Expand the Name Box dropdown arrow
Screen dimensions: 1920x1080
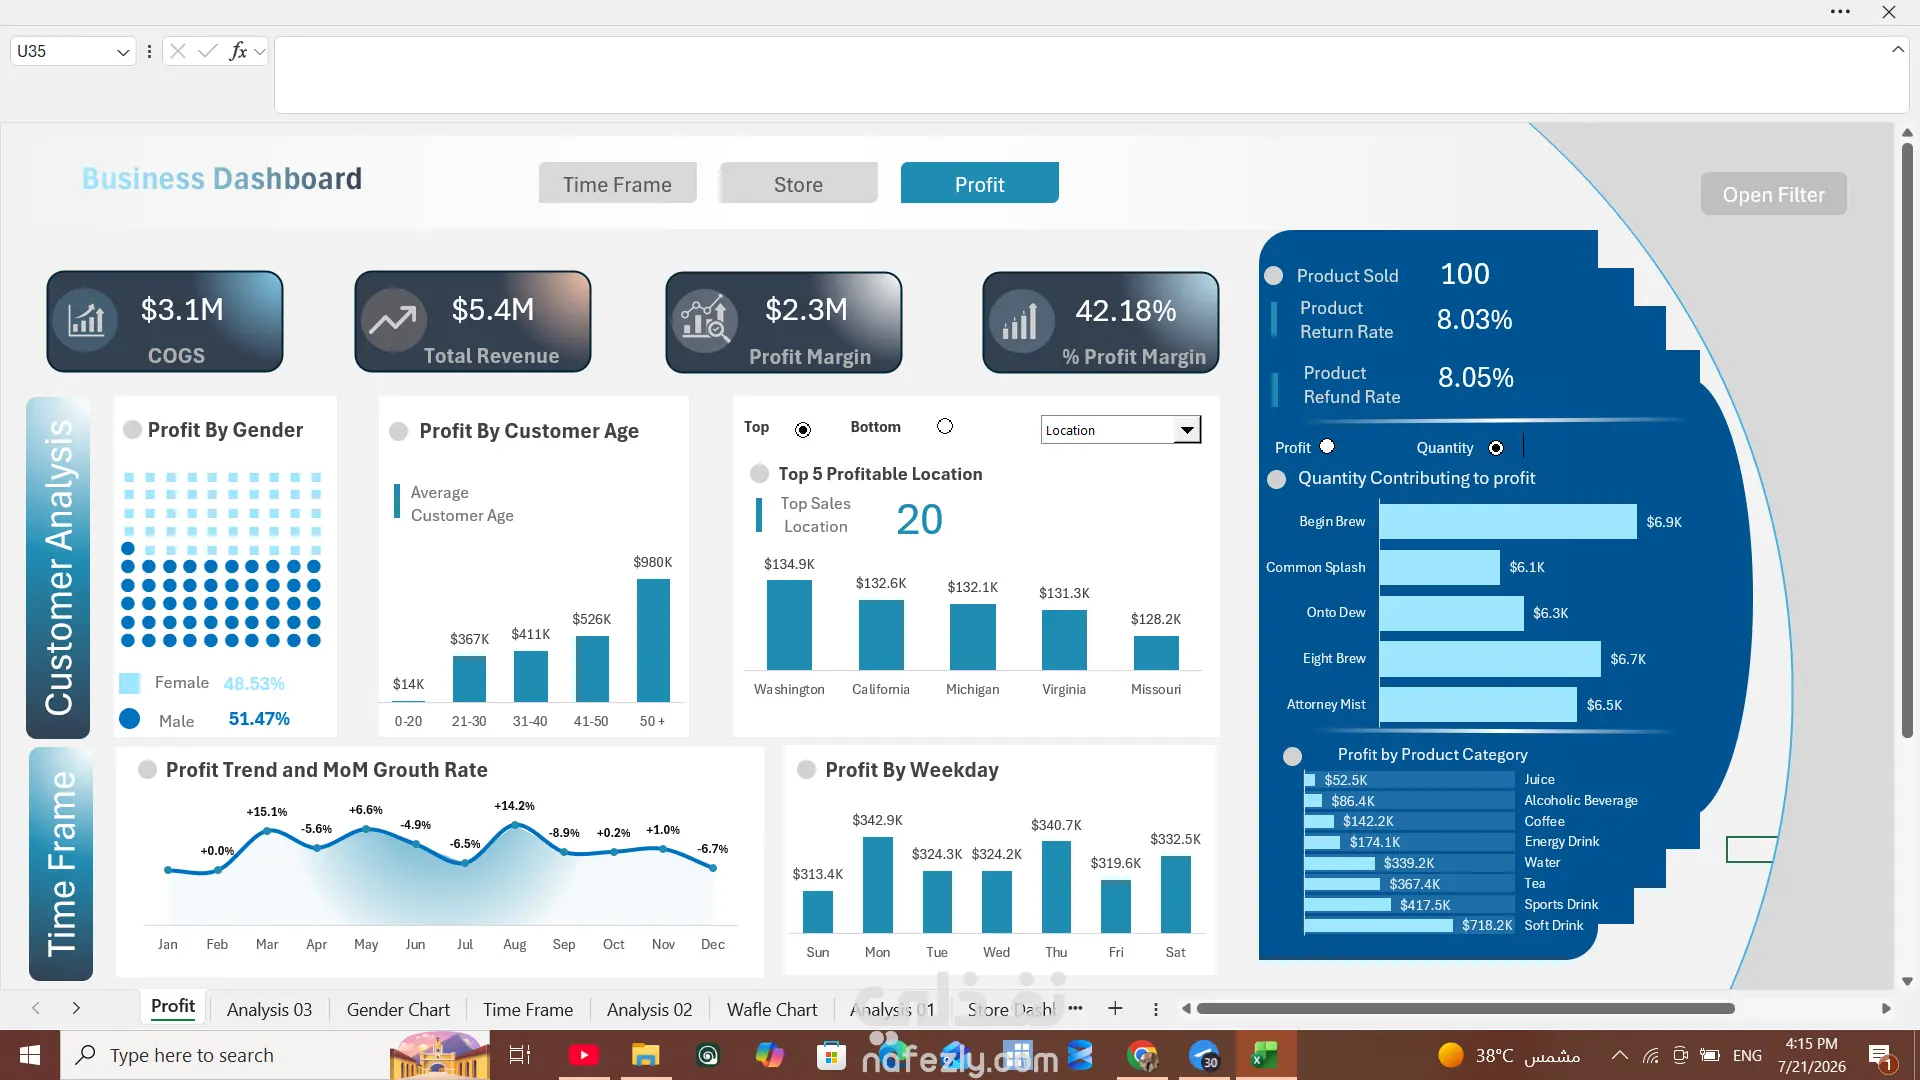[123, 52]
